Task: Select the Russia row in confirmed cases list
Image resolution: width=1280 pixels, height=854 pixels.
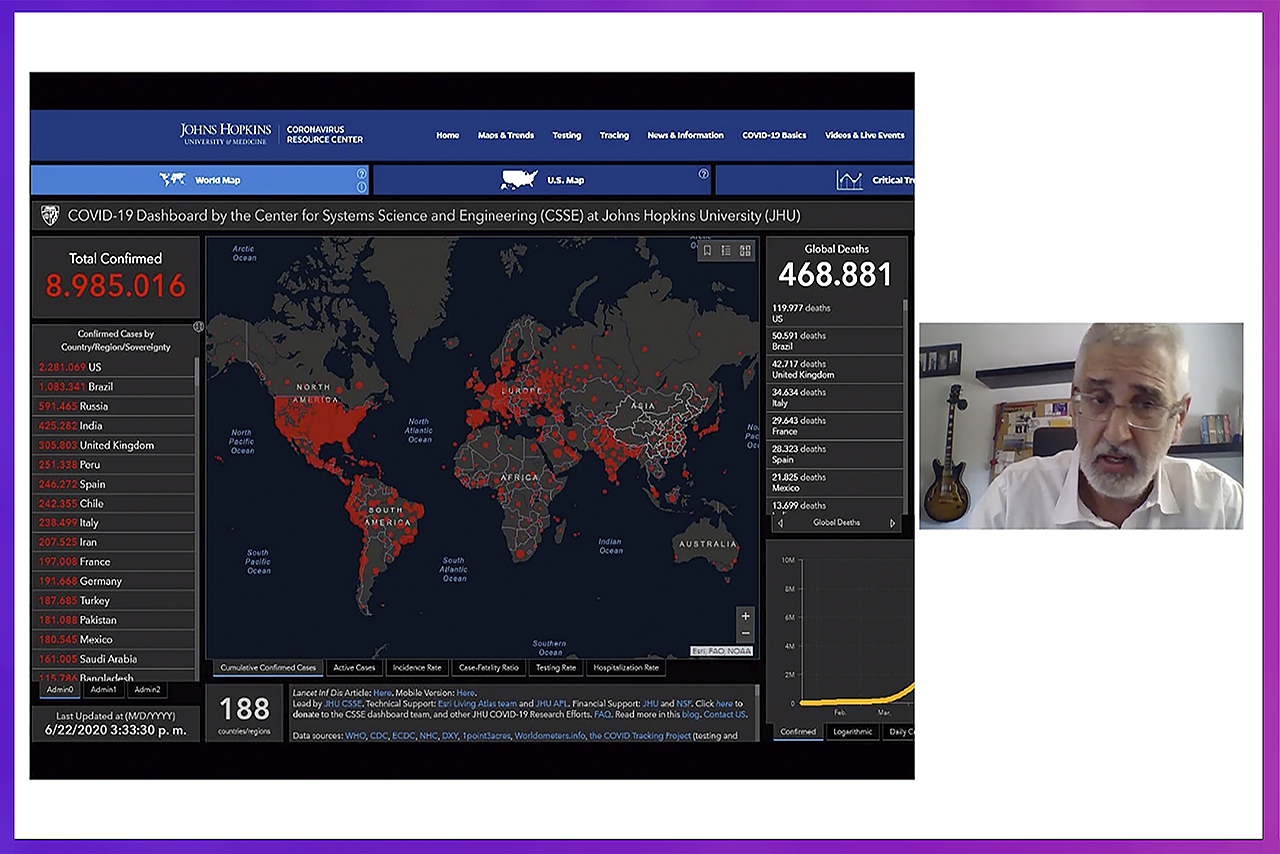Action: 115,406
